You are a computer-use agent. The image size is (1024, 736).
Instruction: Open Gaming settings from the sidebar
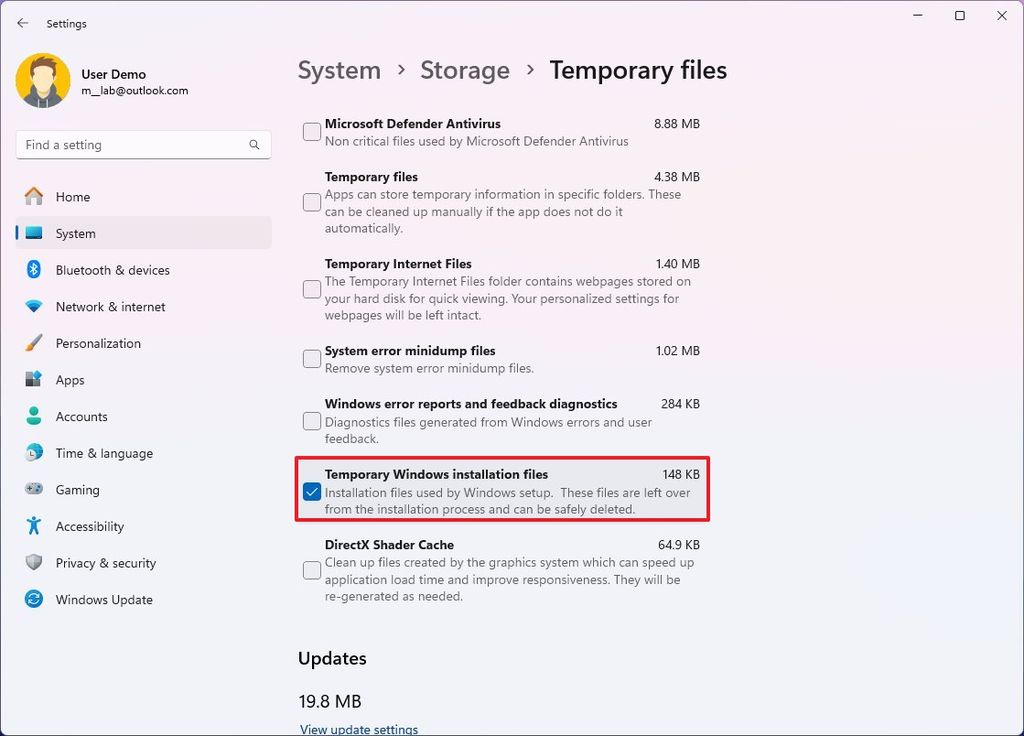point(75,490)
